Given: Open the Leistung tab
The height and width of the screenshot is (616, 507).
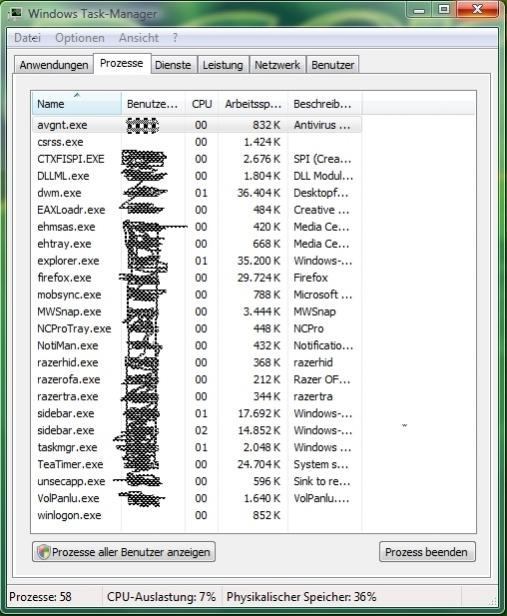Looking at the screenshot, I should click(x=223, y=65).
